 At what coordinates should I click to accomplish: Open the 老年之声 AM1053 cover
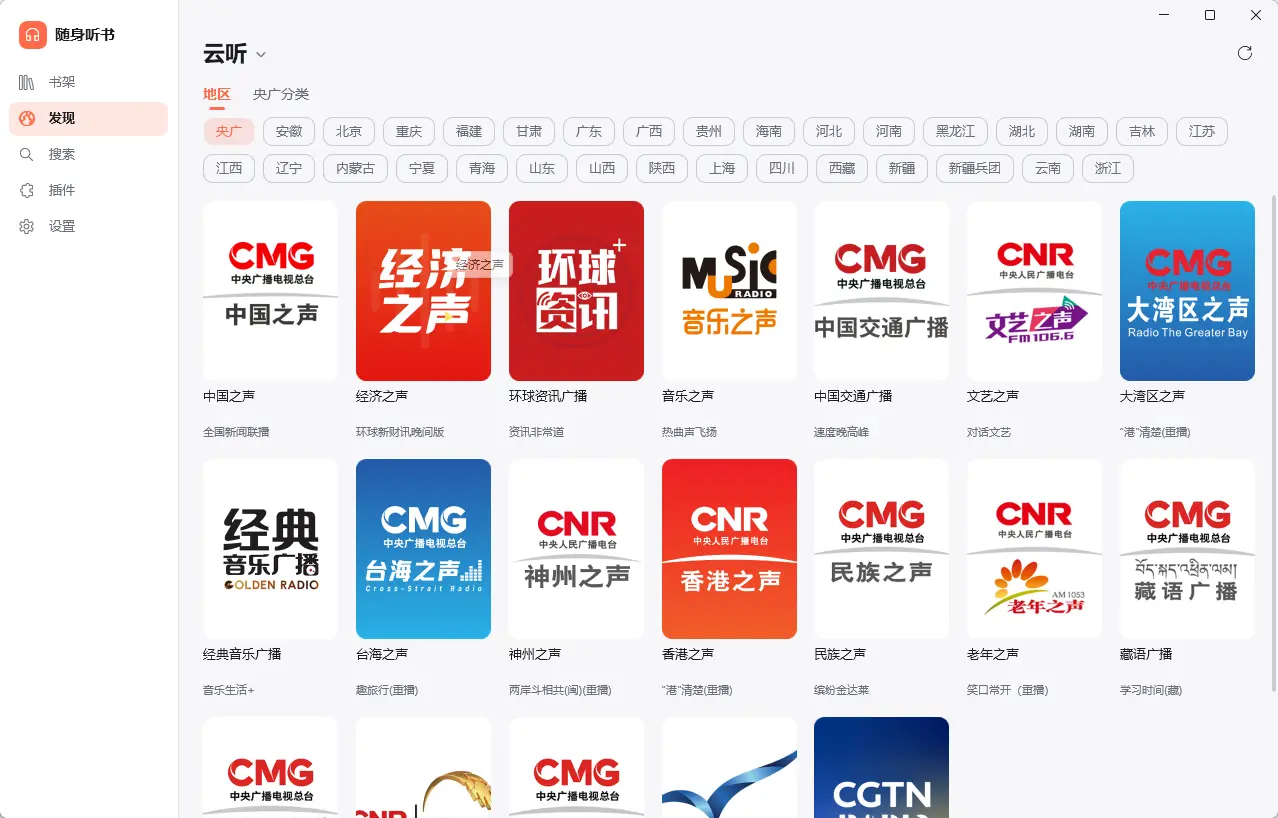pos(1034,549)
